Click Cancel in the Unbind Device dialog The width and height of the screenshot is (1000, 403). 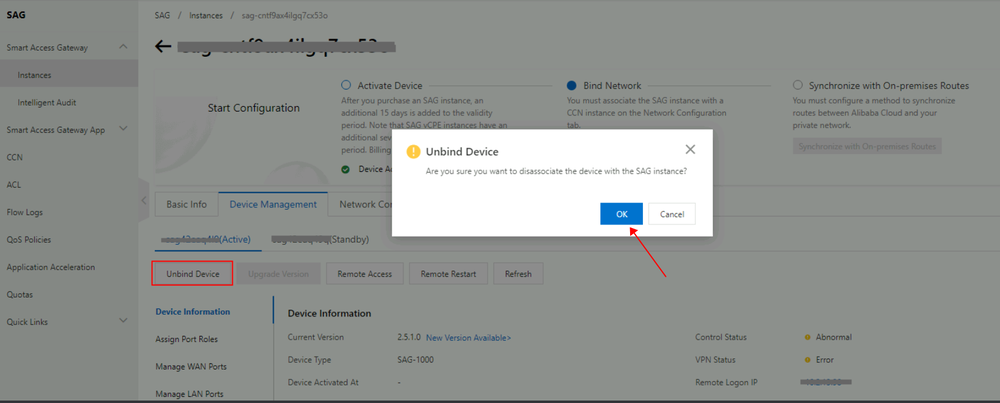[x=672, y=214]
